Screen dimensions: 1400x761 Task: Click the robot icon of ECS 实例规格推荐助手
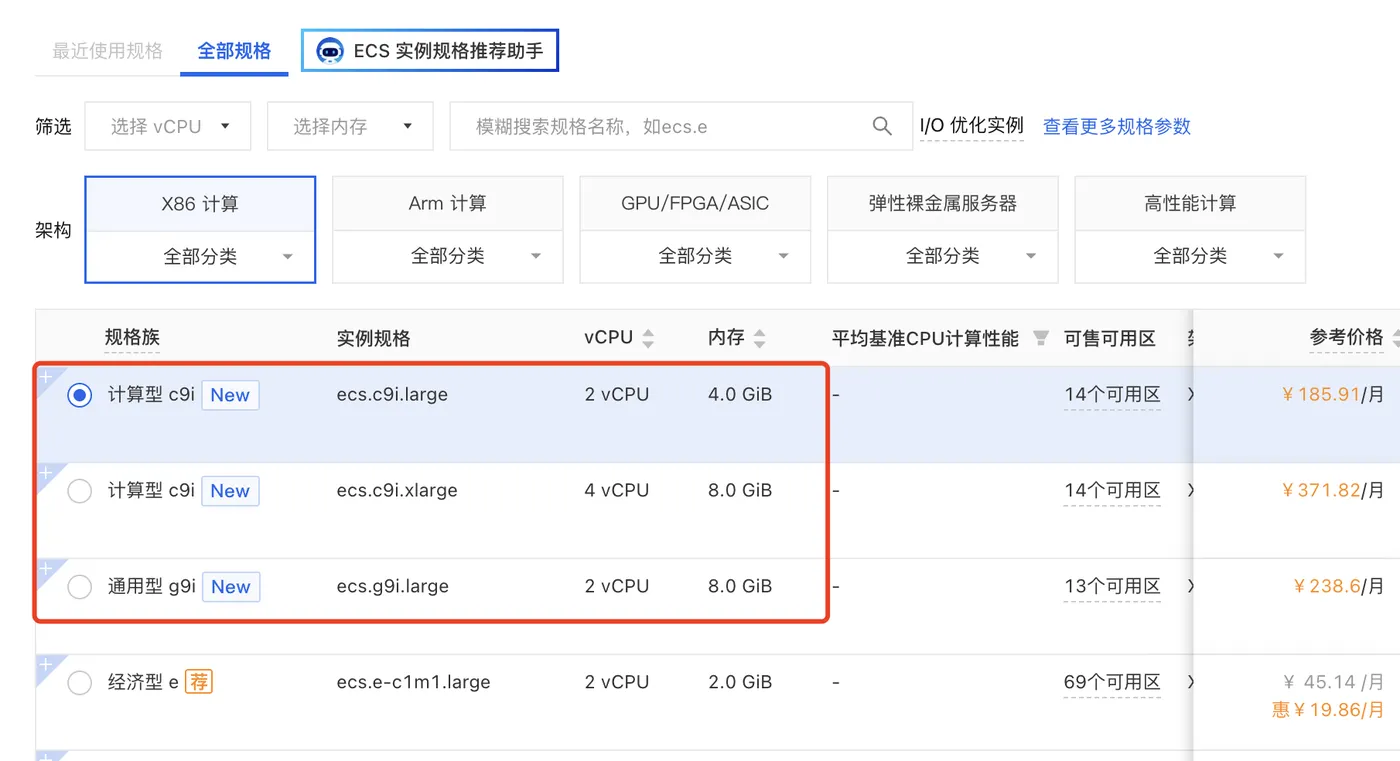330,51
